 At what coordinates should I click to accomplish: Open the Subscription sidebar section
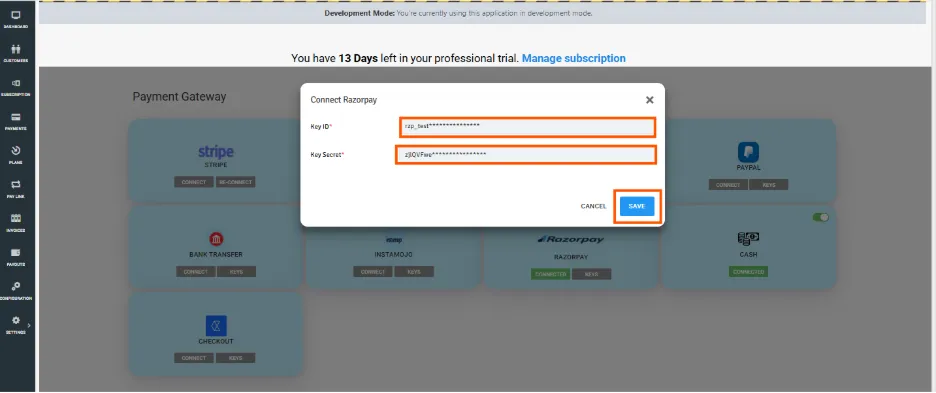16,87
